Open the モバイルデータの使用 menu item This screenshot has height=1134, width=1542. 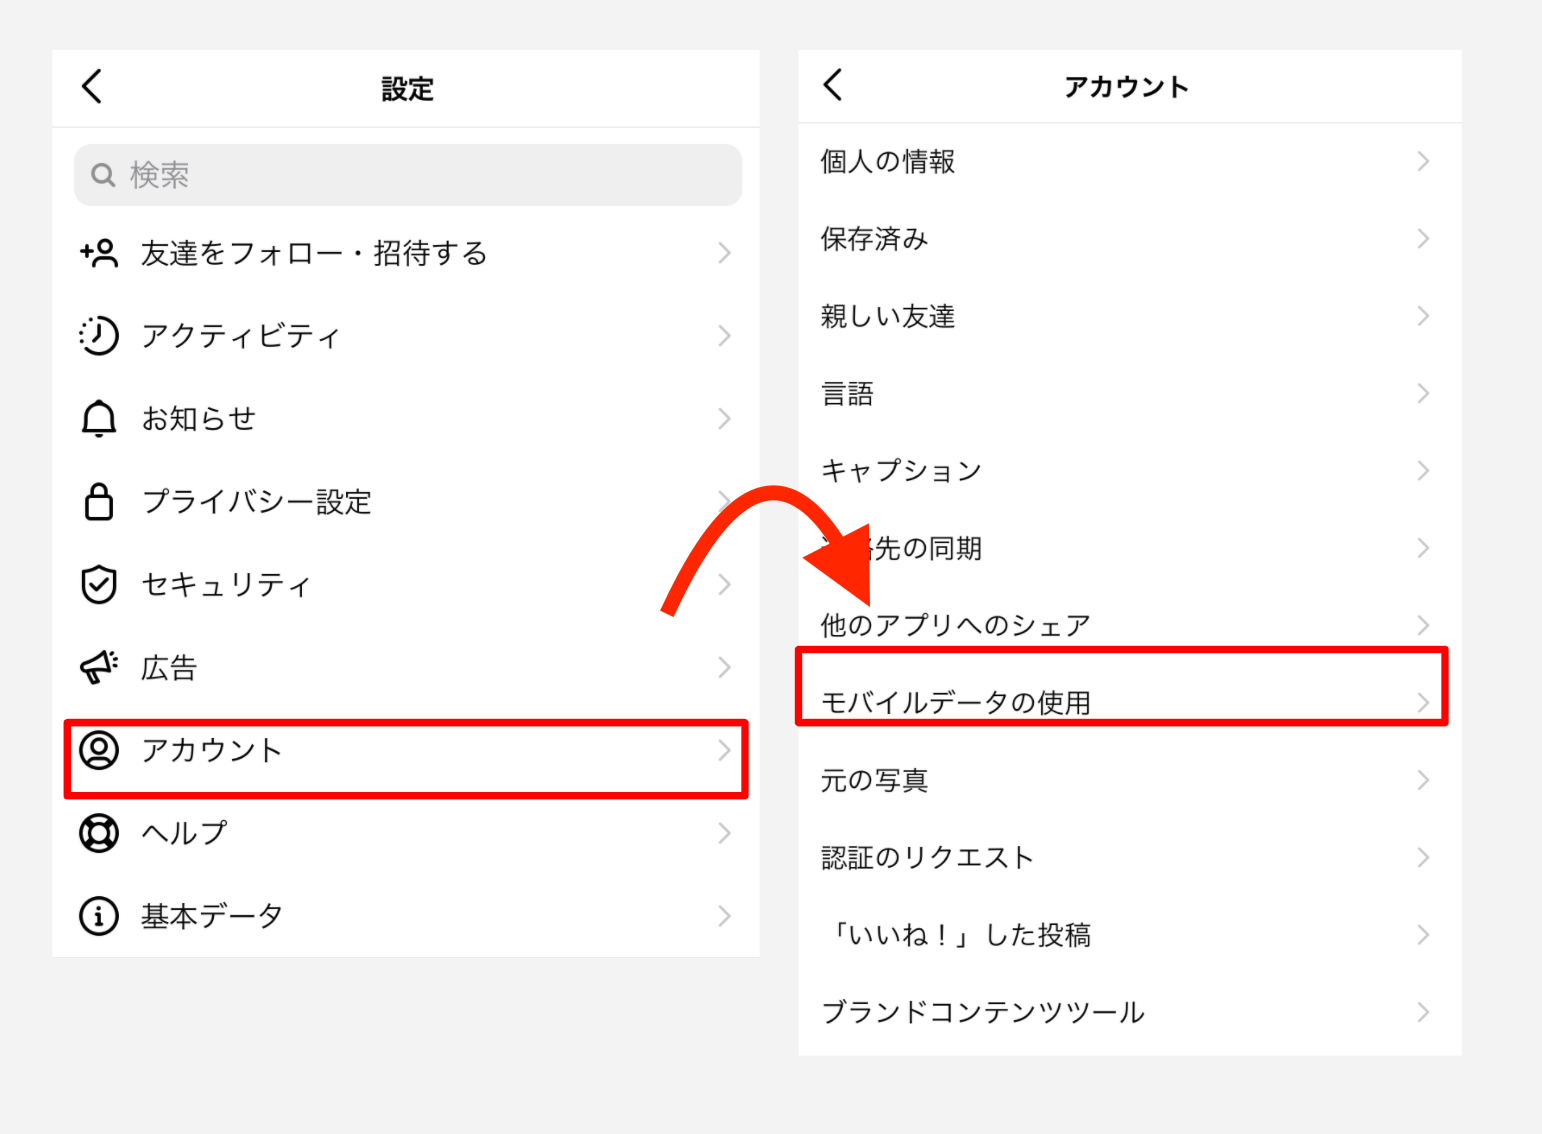coord(956,702)
